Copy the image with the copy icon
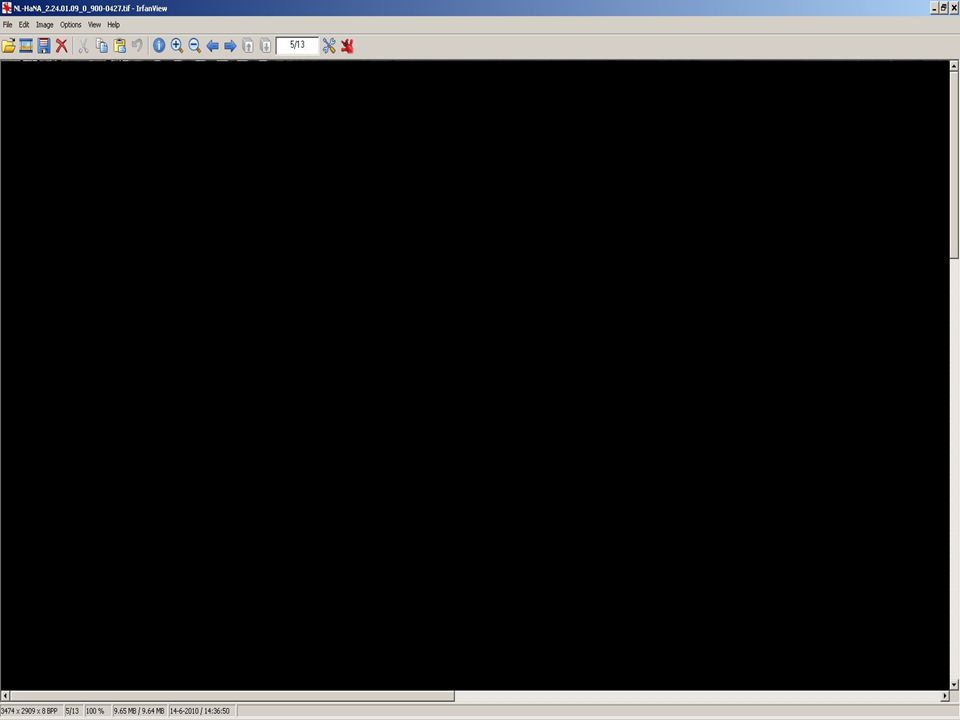Screen dimensions: 960x720 pos(102,46)
